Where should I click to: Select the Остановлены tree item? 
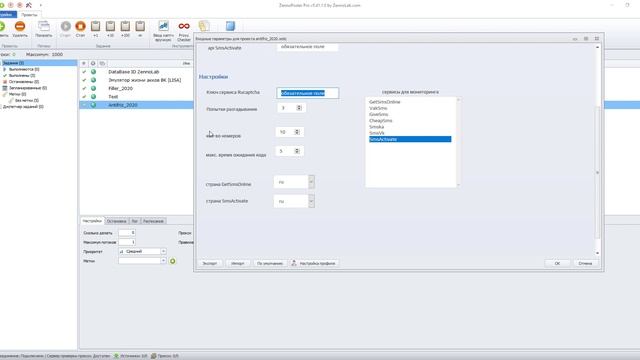click(x=24, y=82)
